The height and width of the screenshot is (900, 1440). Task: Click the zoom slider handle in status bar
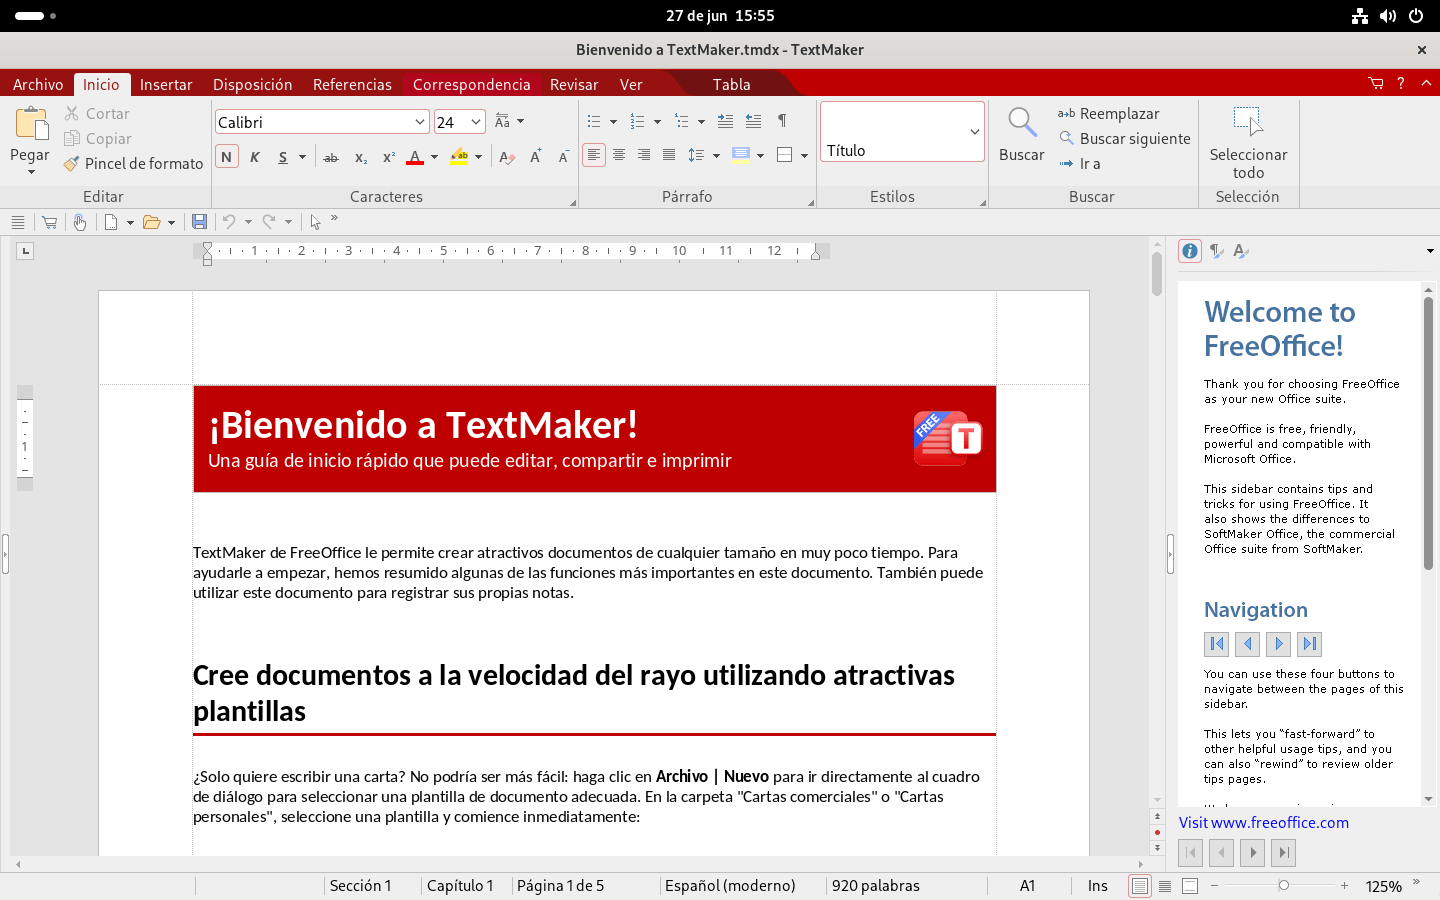[1283, 886]
